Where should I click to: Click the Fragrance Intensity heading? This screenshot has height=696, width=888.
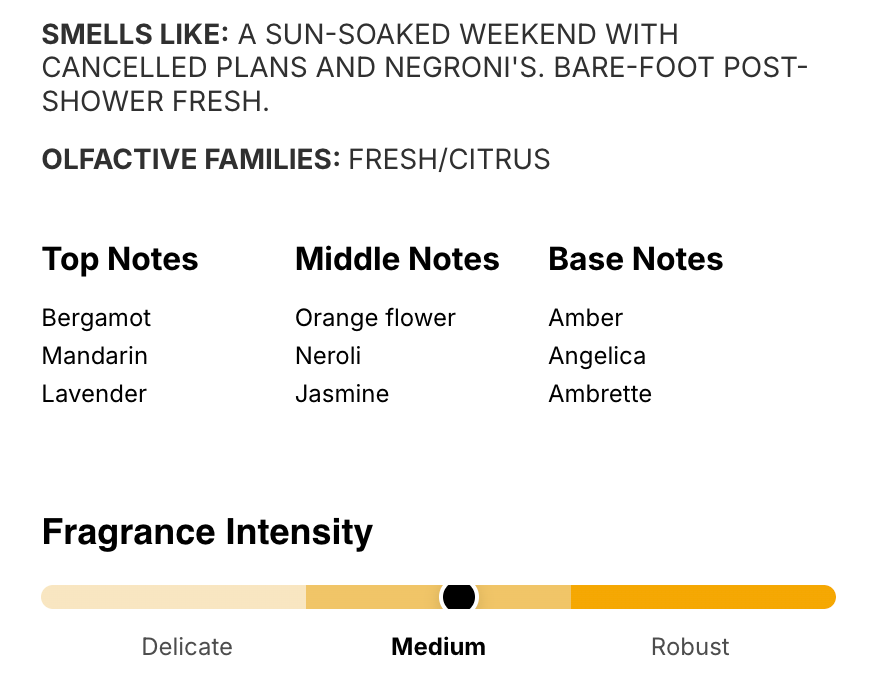tap(207, 532)
